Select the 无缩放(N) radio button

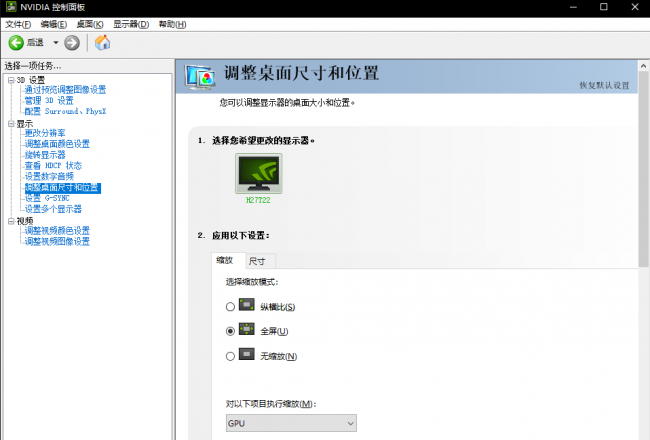tap(230, 356)
